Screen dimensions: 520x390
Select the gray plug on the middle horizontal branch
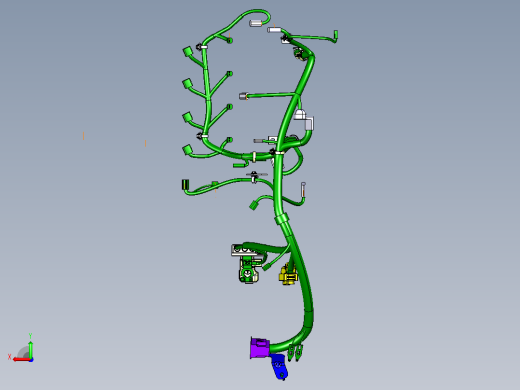tap(243, 96)
